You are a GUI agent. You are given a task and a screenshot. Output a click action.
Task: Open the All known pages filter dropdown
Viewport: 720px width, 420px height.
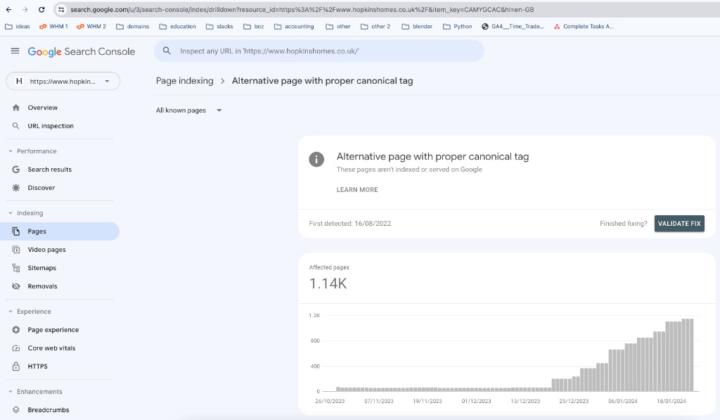coord(189,110)
